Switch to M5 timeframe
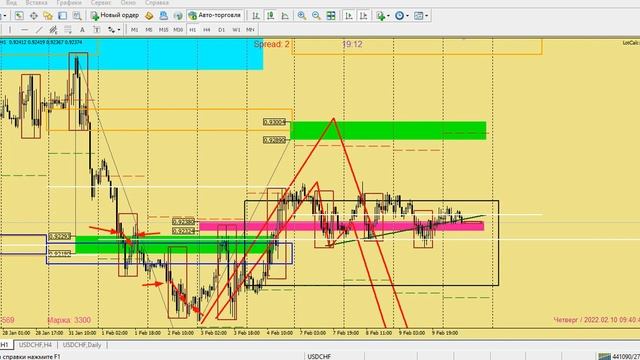The width and height of the screenshot is (640, 360). coord(149,30)
